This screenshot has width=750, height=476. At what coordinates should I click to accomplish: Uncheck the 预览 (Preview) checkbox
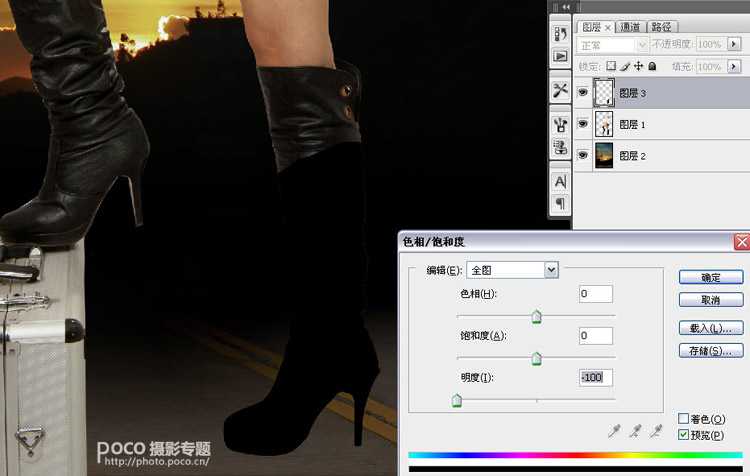pyautogui.click(x=684, y=435)
